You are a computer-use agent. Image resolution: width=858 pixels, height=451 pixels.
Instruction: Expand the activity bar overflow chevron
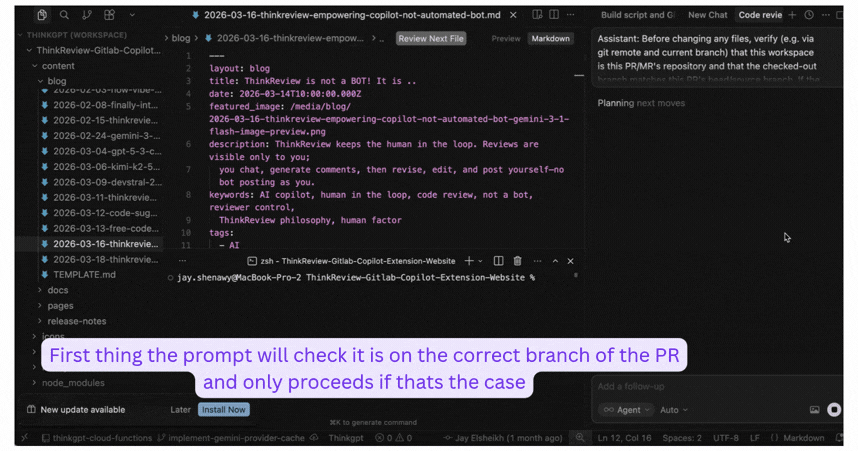coord(132,15)
